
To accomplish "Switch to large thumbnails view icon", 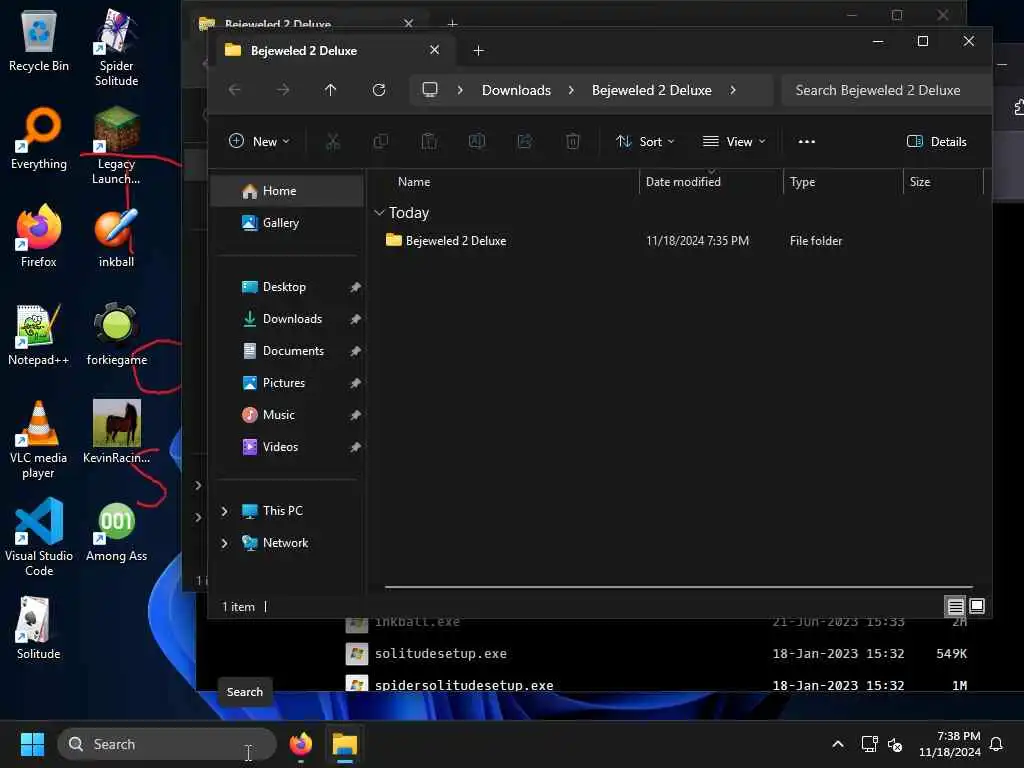I will 977,606.
